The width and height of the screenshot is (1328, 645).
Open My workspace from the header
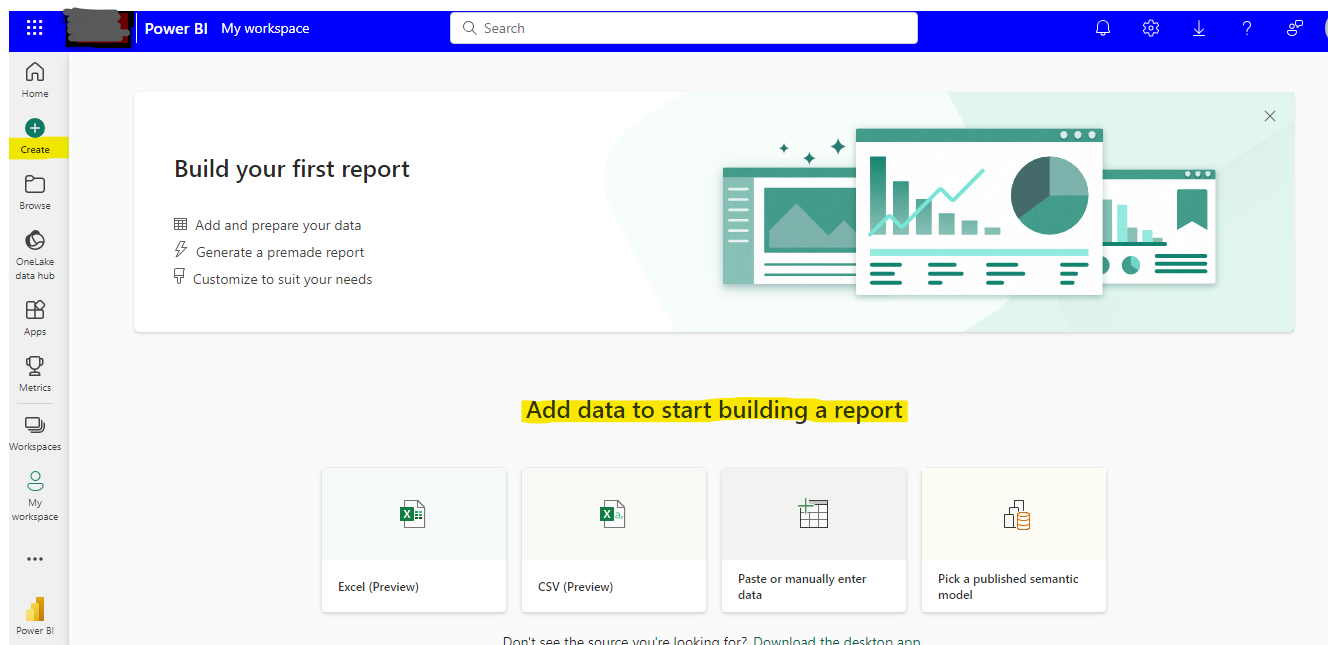(x=265, y=29)
